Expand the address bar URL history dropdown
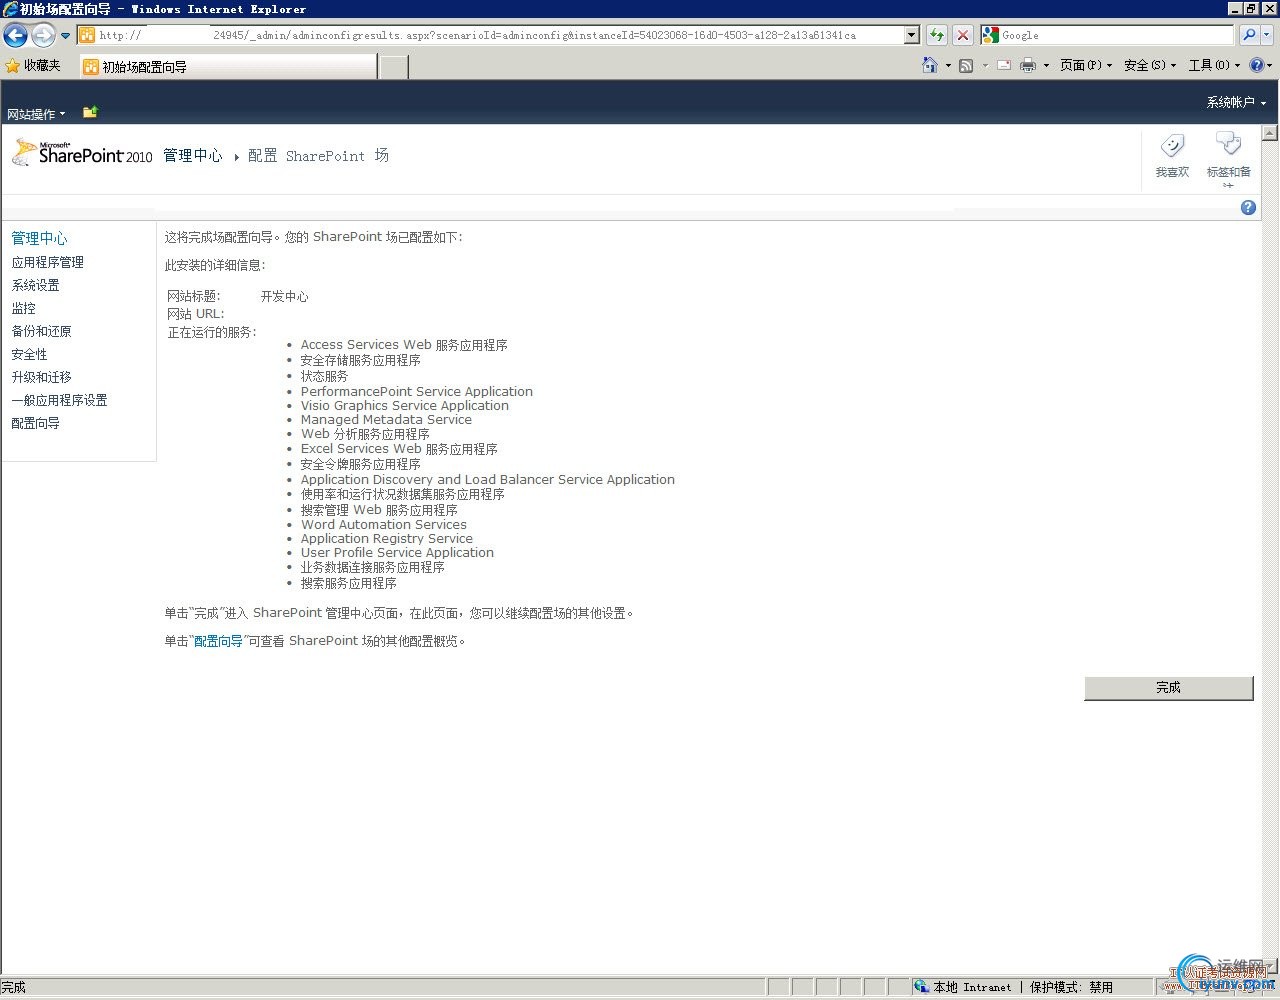Screen dimensions: 1280x1000 point(911,35)
